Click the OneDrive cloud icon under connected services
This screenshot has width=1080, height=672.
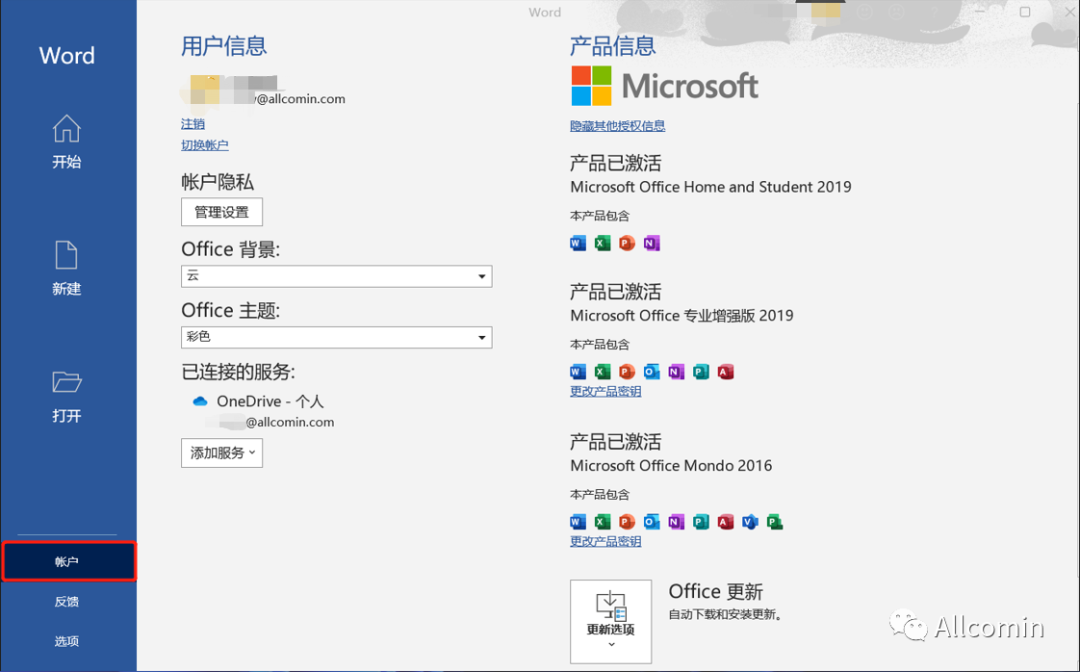pyautogui.click(x=199, y=401)
